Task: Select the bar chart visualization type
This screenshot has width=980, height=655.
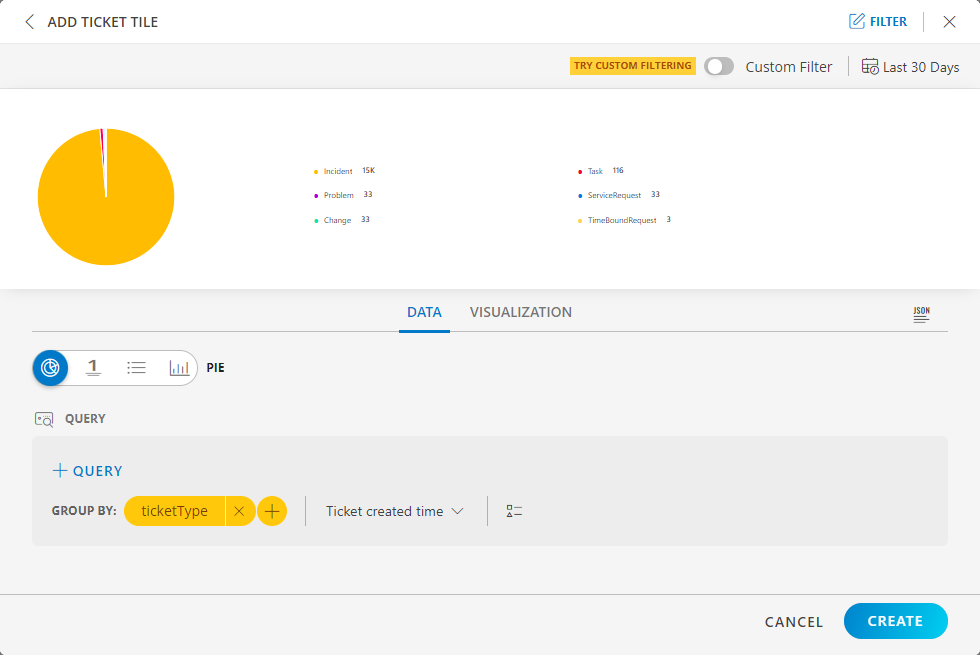Action: tap(179, 368)
